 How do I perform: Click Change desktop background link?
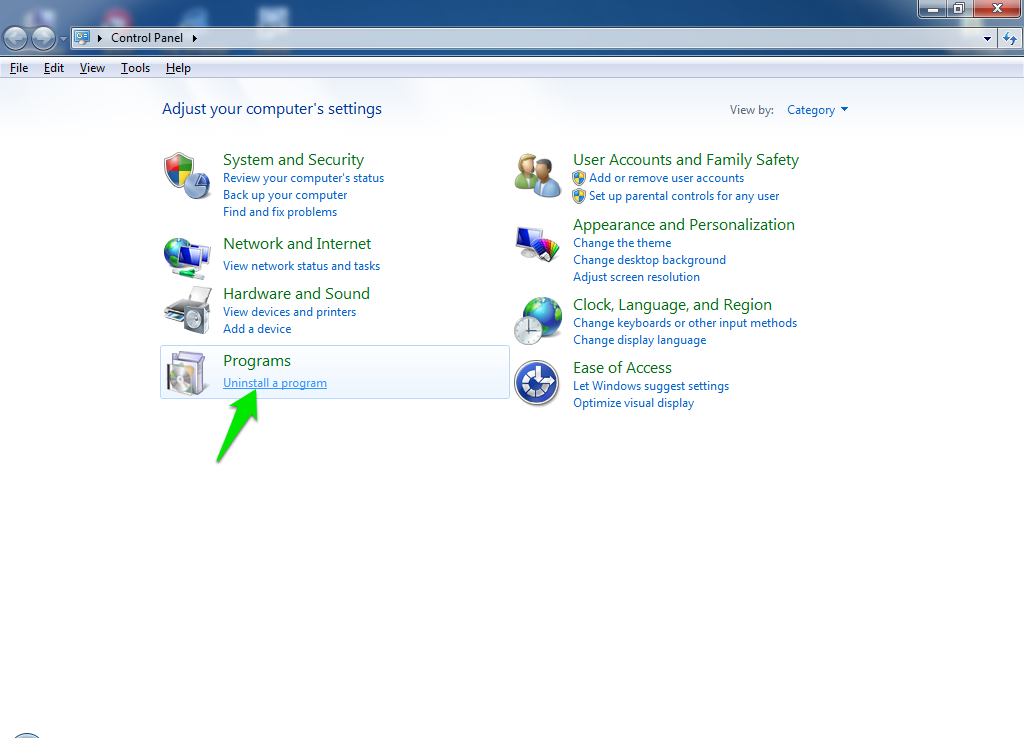649,260
